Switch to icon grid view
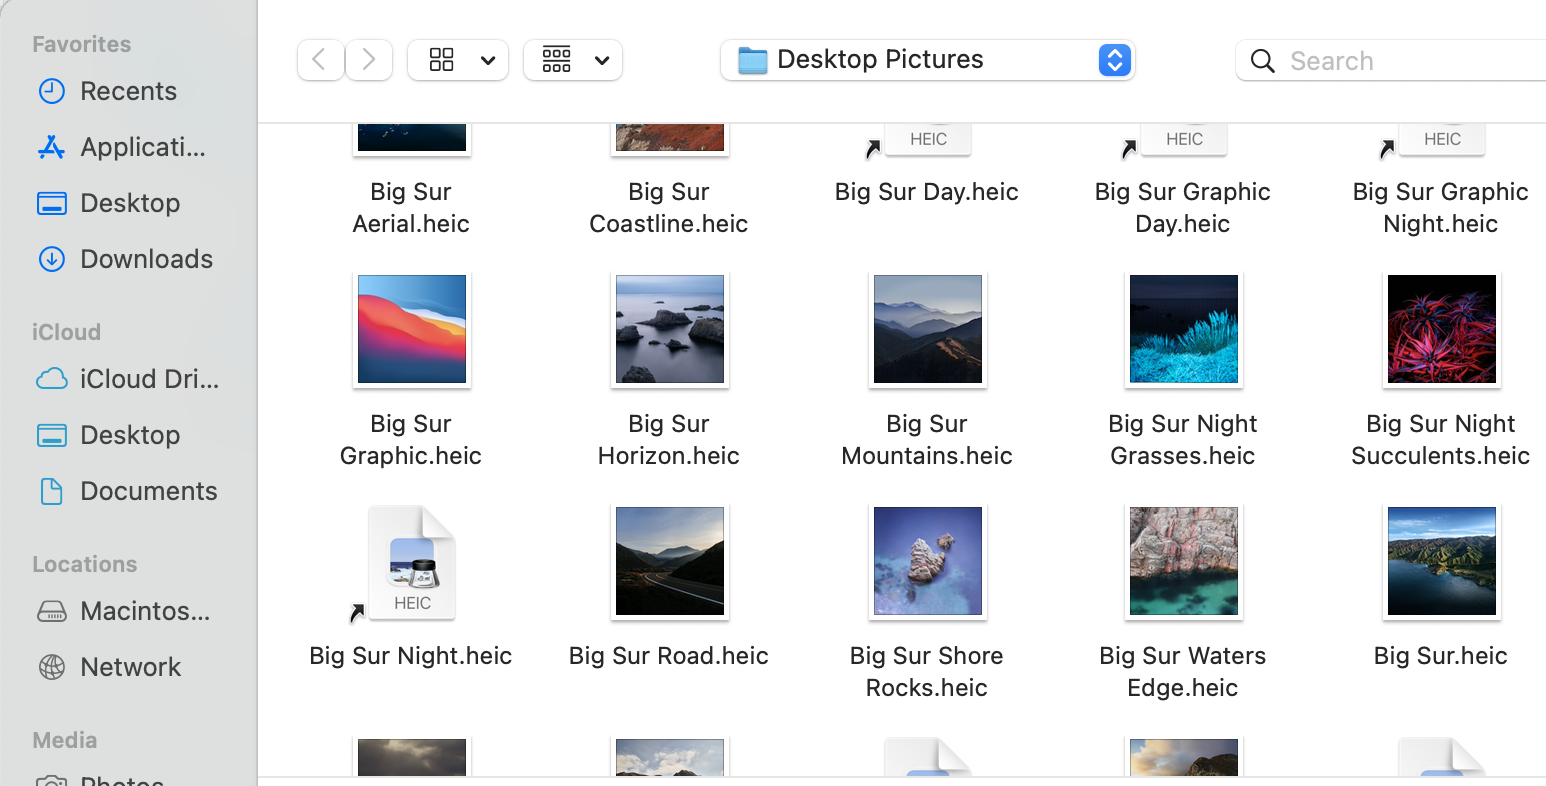Viewport: 1546px width, 786px height. tap(442, 60)
